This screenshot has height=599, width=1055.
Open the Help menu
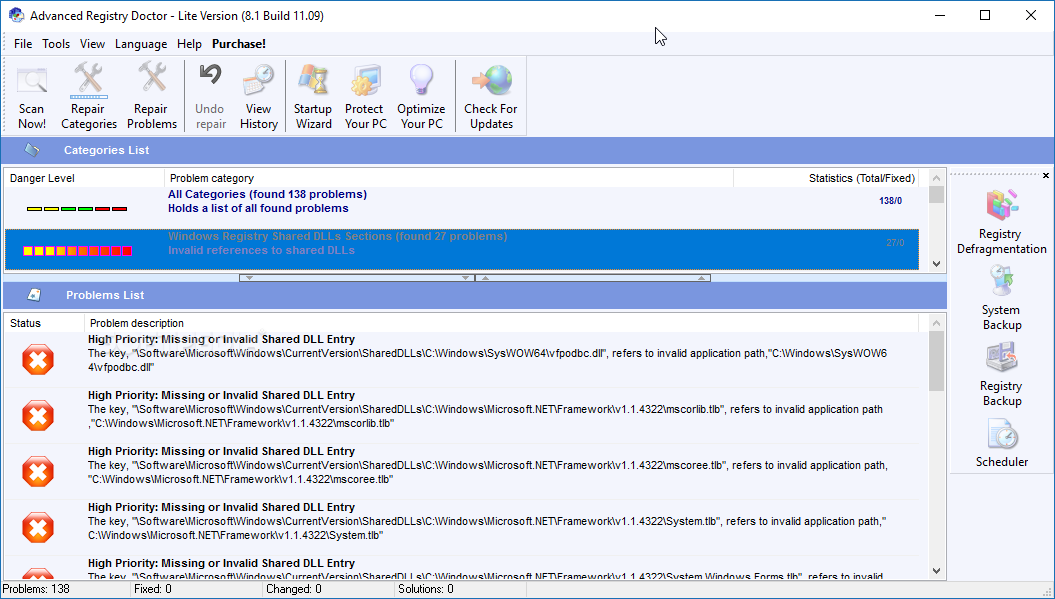pyautogui.click(x=189, y=44)
